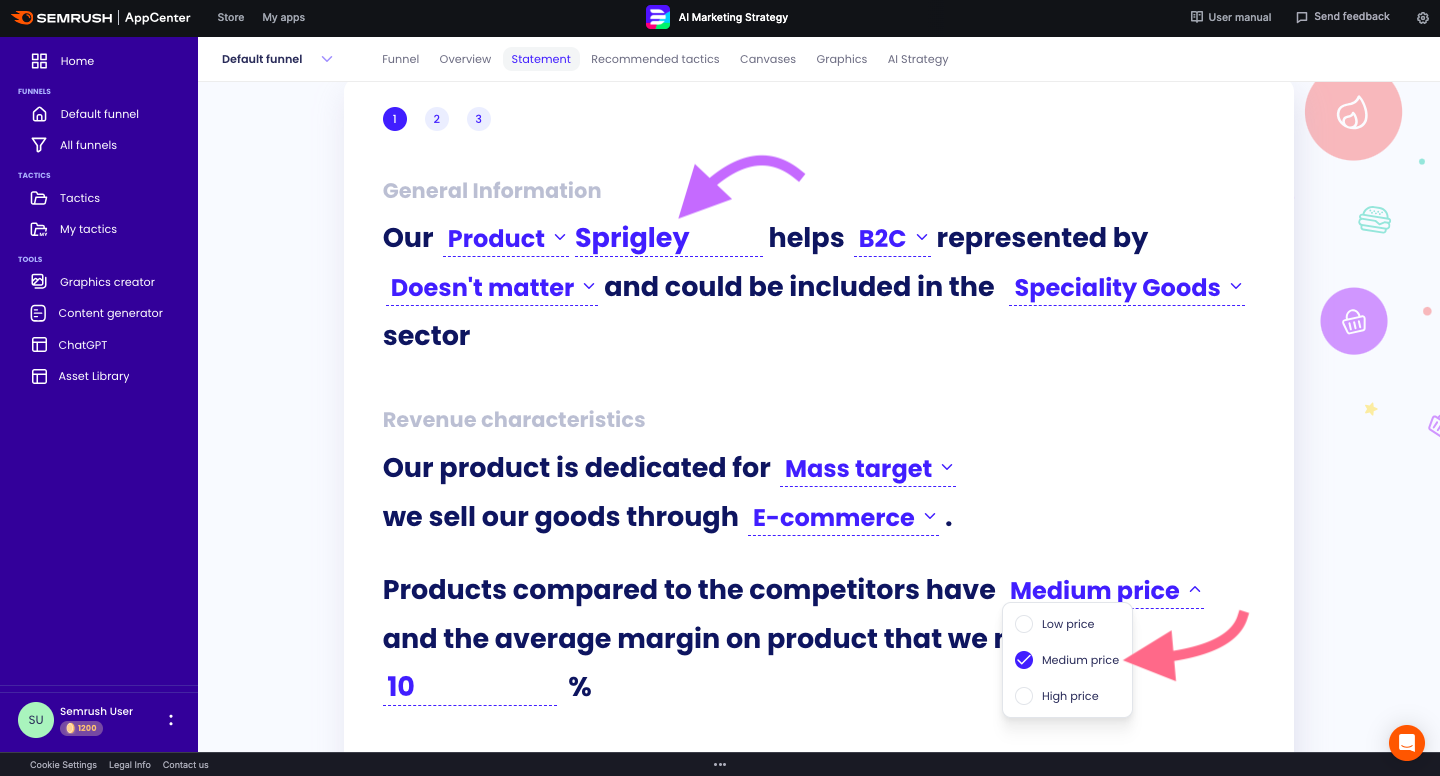Select the Medium price radio option
The height and width of the screenshot is (776, 1440).
coord(1024,660)
